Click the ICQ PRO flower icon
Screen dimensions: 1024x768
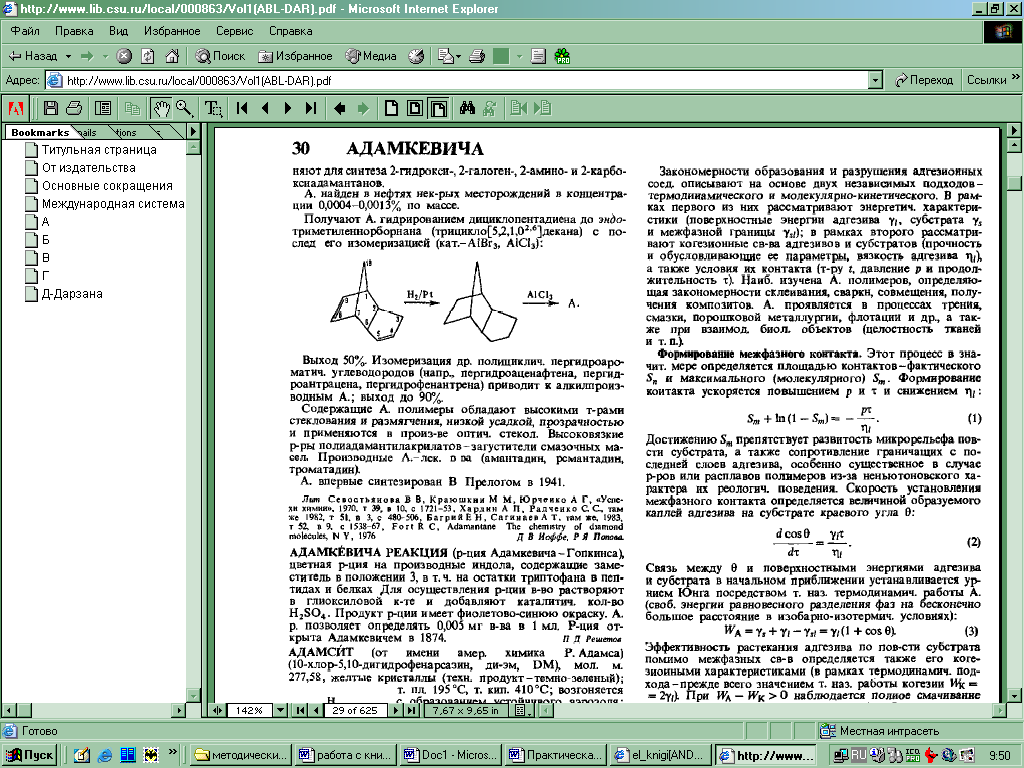[562, 56]
